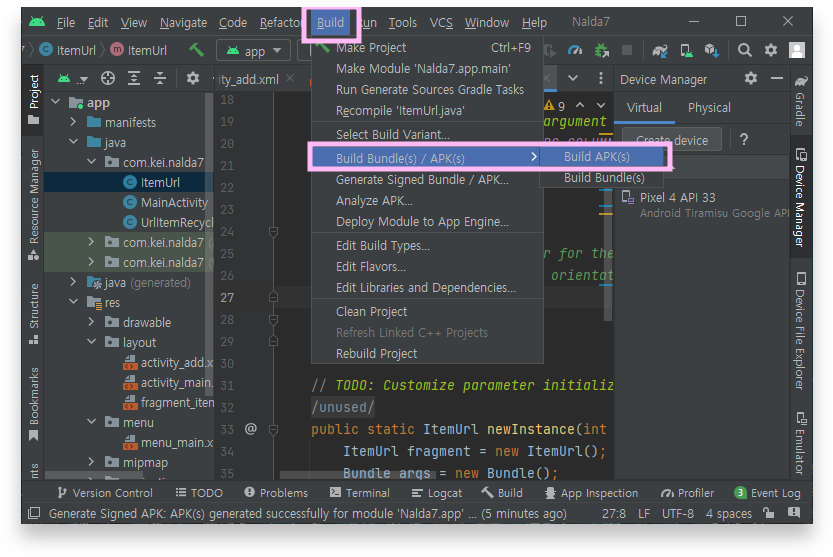Toggle the Emulator side tab

(x=801, y=444)
